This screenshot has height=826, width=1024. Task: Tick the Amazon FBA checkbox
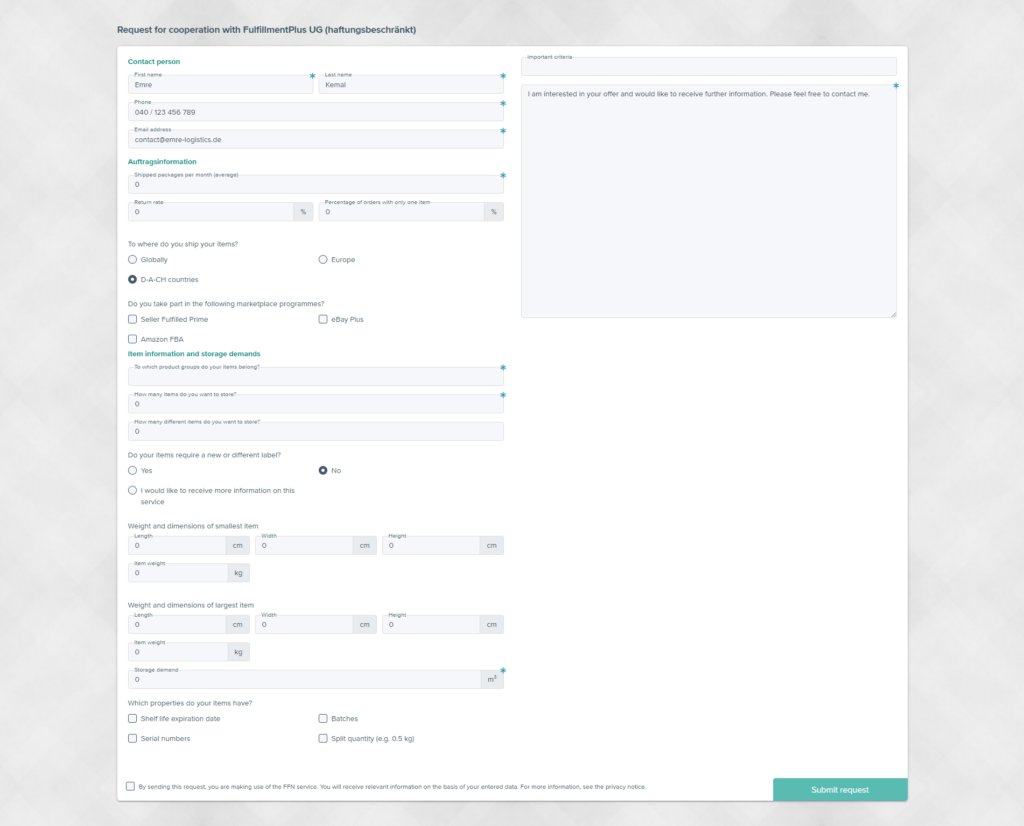[132, 339]
